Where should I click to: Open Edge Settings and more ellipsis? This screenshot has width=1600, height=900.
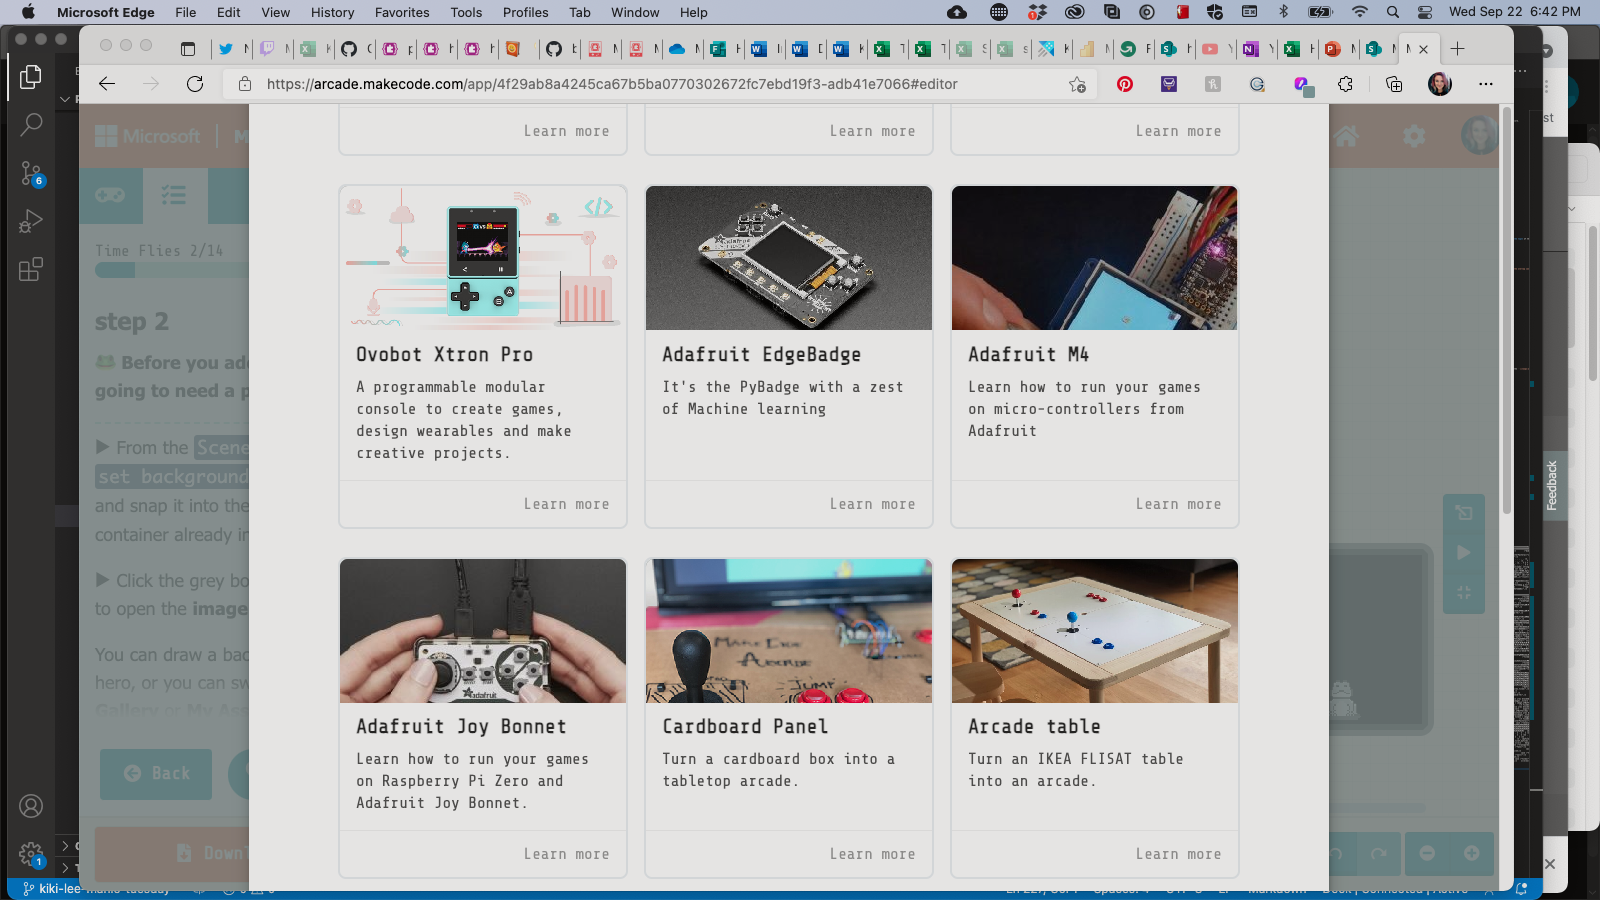click(1486, 84)
